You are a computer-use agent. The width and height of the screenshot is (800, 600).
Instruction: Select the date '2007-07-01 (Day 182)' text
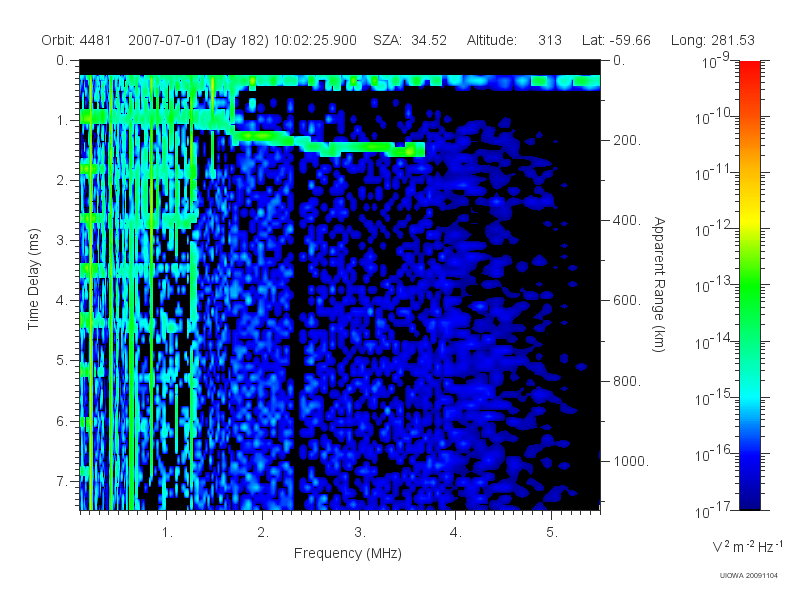click(x=198, y=40)
